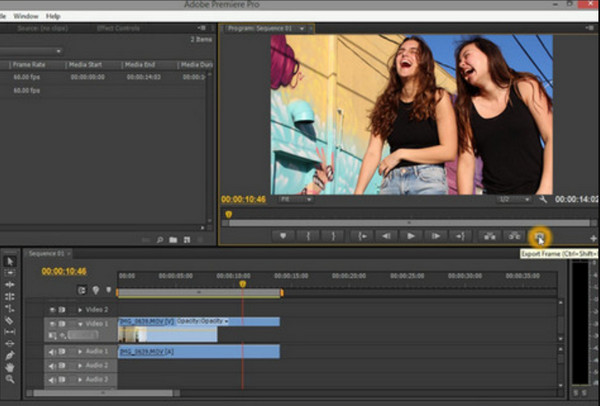Image resolution: width=600 pixels, height=406 pixels.
Task: Click the Add Marker button in Program monitor
Action: [283, 236]
